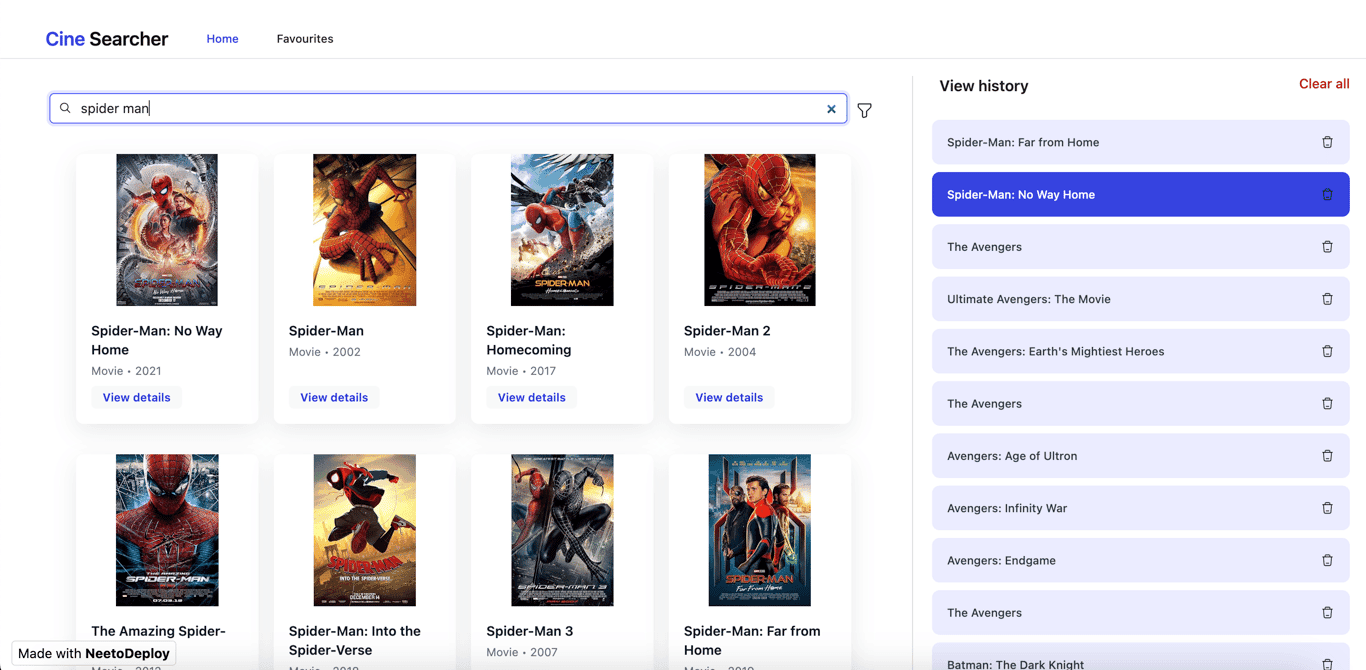This screenshot has width=1366, height=670.
Task: Delete Avengers: Endgame from view history
Action: 1327,560
